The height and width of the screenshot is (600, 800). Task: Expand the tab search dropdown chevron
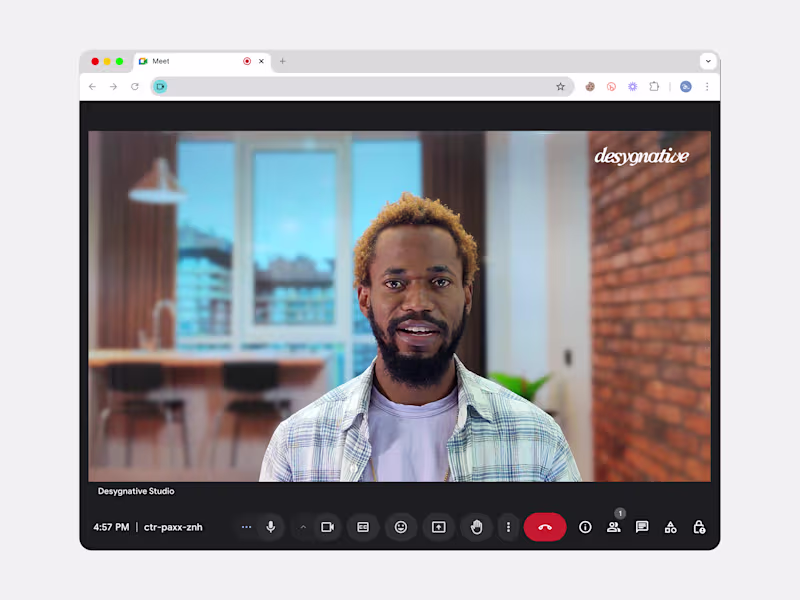708,61
